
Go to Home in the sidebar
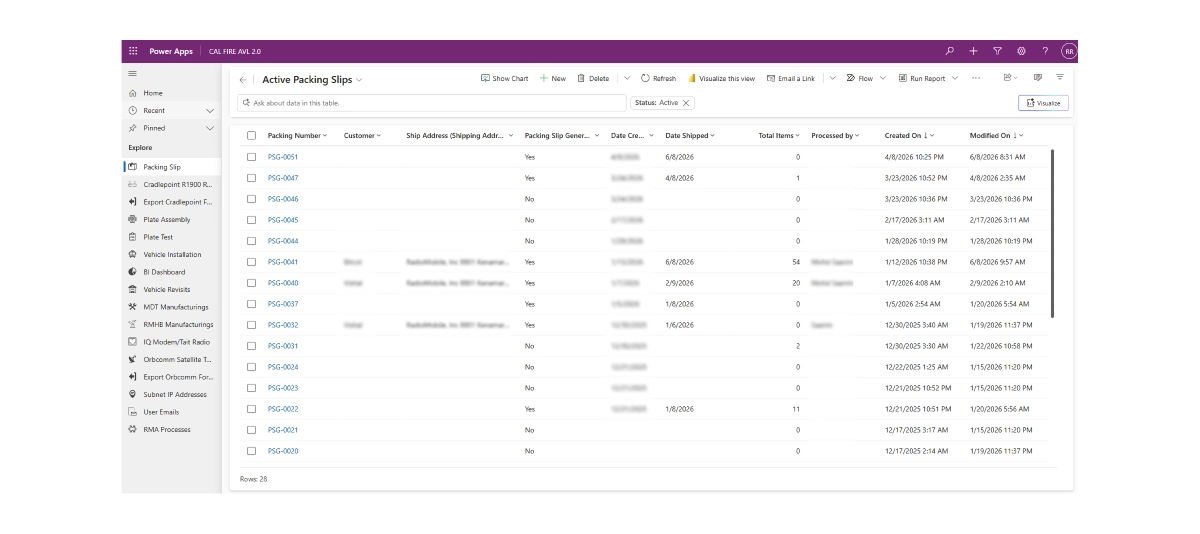point(171,93)
